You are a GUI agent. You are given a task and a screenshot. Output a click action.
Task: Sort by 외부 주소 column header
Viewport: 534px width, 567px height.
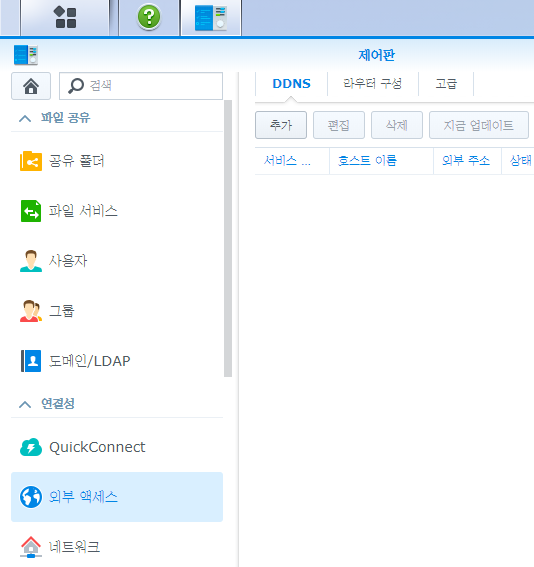click(467, 161)
